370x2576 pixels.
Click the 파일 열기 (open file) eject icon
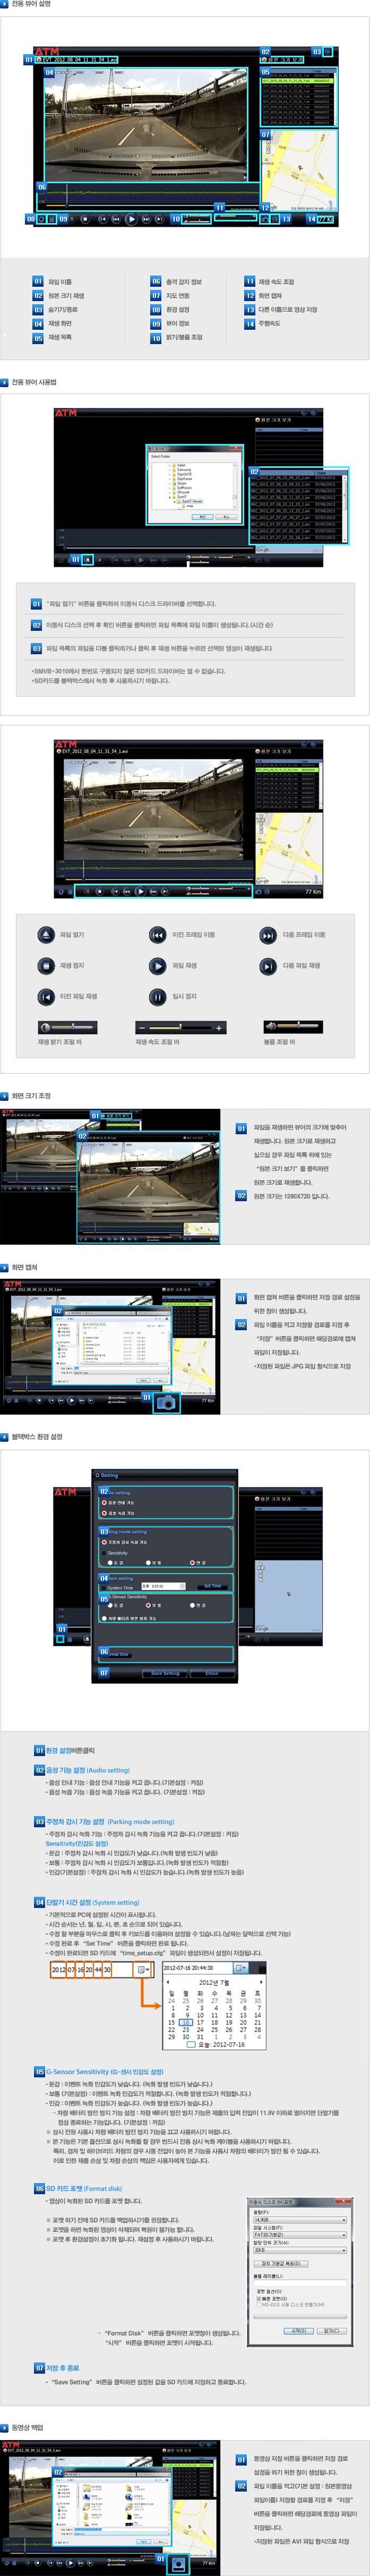46,935
